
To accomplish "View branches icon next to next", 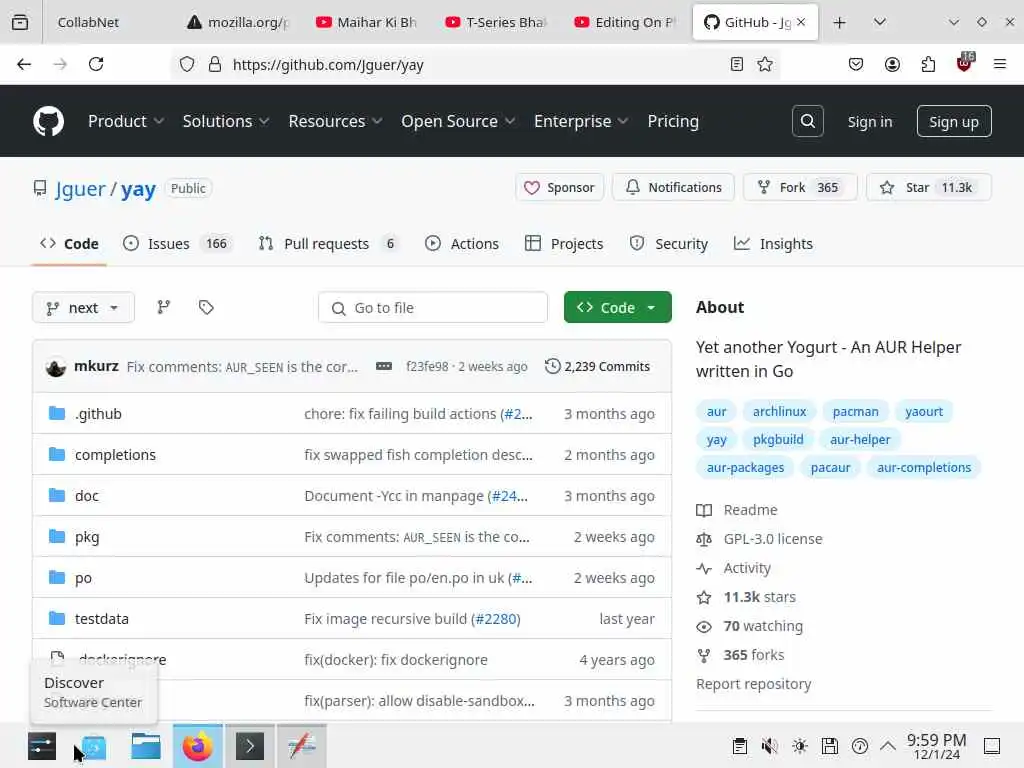I will click(164, 307).
